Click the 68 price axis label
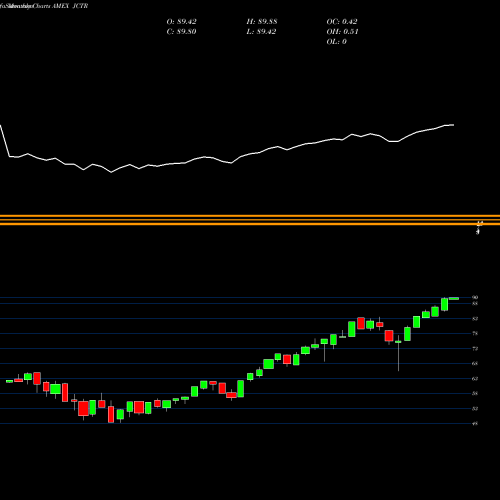 point(475,363)
